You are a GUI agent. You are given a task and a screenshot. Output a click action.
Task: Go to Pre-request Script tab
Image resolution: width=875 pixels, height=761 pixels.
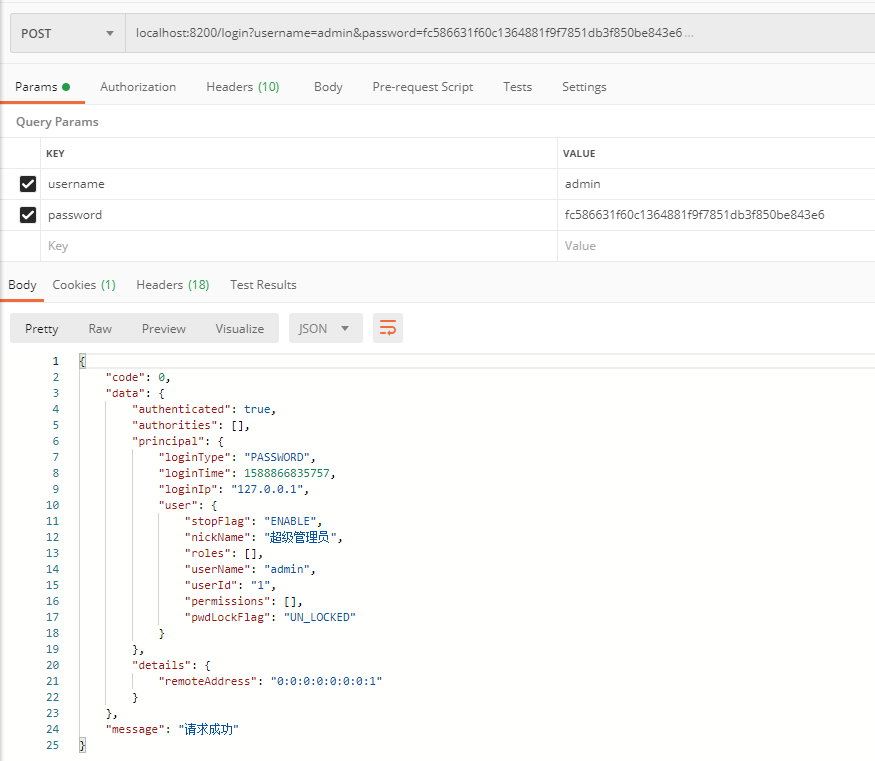click(x=423, y=87)
